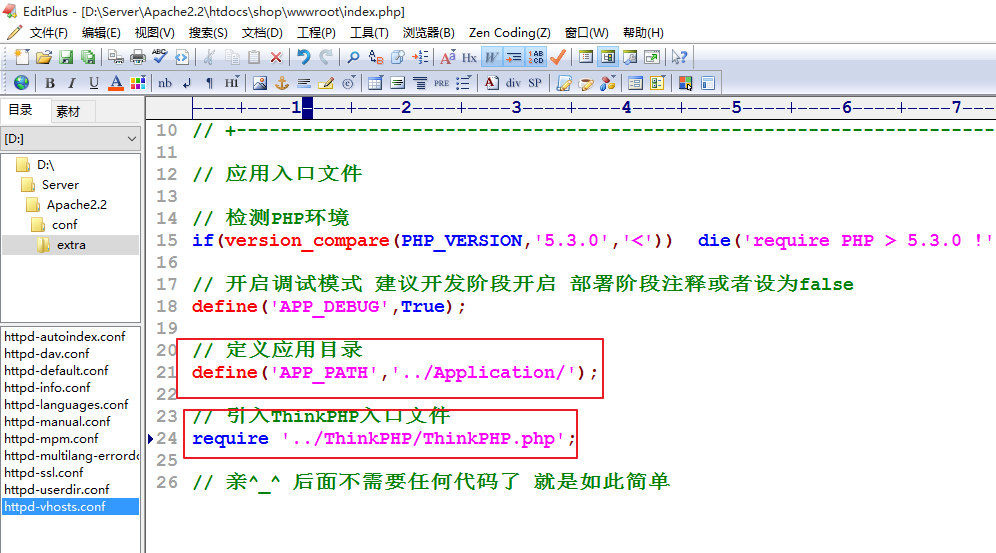Viewport: 996px width, 553px height.
Task: Toggle line numbers display button
Action: (x=536, y=57)
